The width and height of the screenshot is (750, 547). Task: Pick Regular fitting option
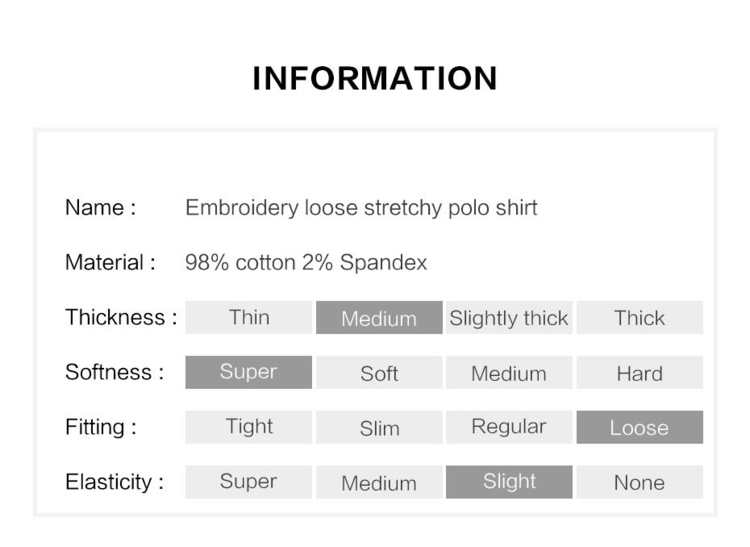509,427
